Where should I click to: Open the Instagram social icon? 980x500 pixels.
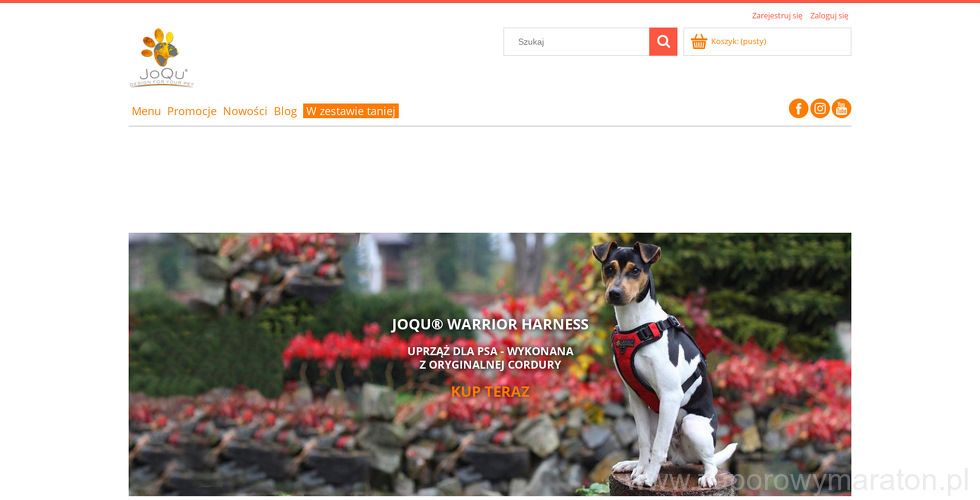(x=820, y=108)
